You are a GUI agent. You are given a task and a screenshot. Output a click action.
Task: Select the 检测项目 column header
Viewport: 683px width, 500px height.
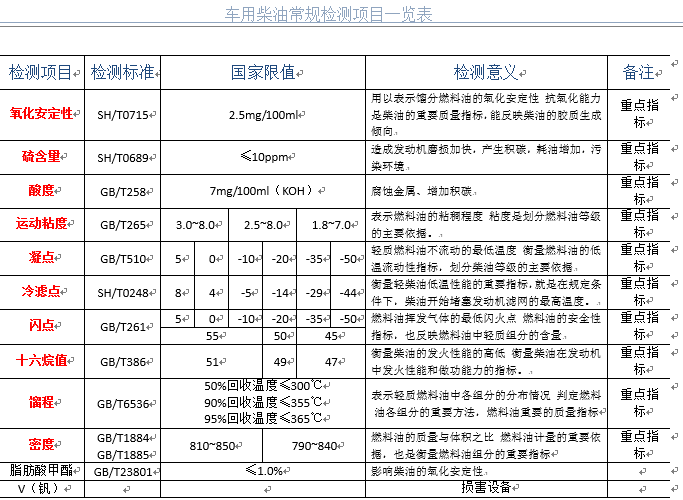pyautogui.click(x=39, y=73)
